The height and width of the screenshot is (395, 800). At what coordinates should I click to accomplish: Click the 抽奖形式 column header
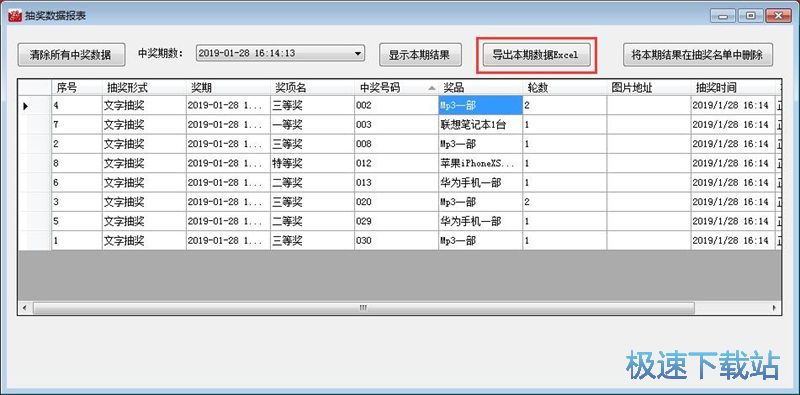click(x=144, y=87)
